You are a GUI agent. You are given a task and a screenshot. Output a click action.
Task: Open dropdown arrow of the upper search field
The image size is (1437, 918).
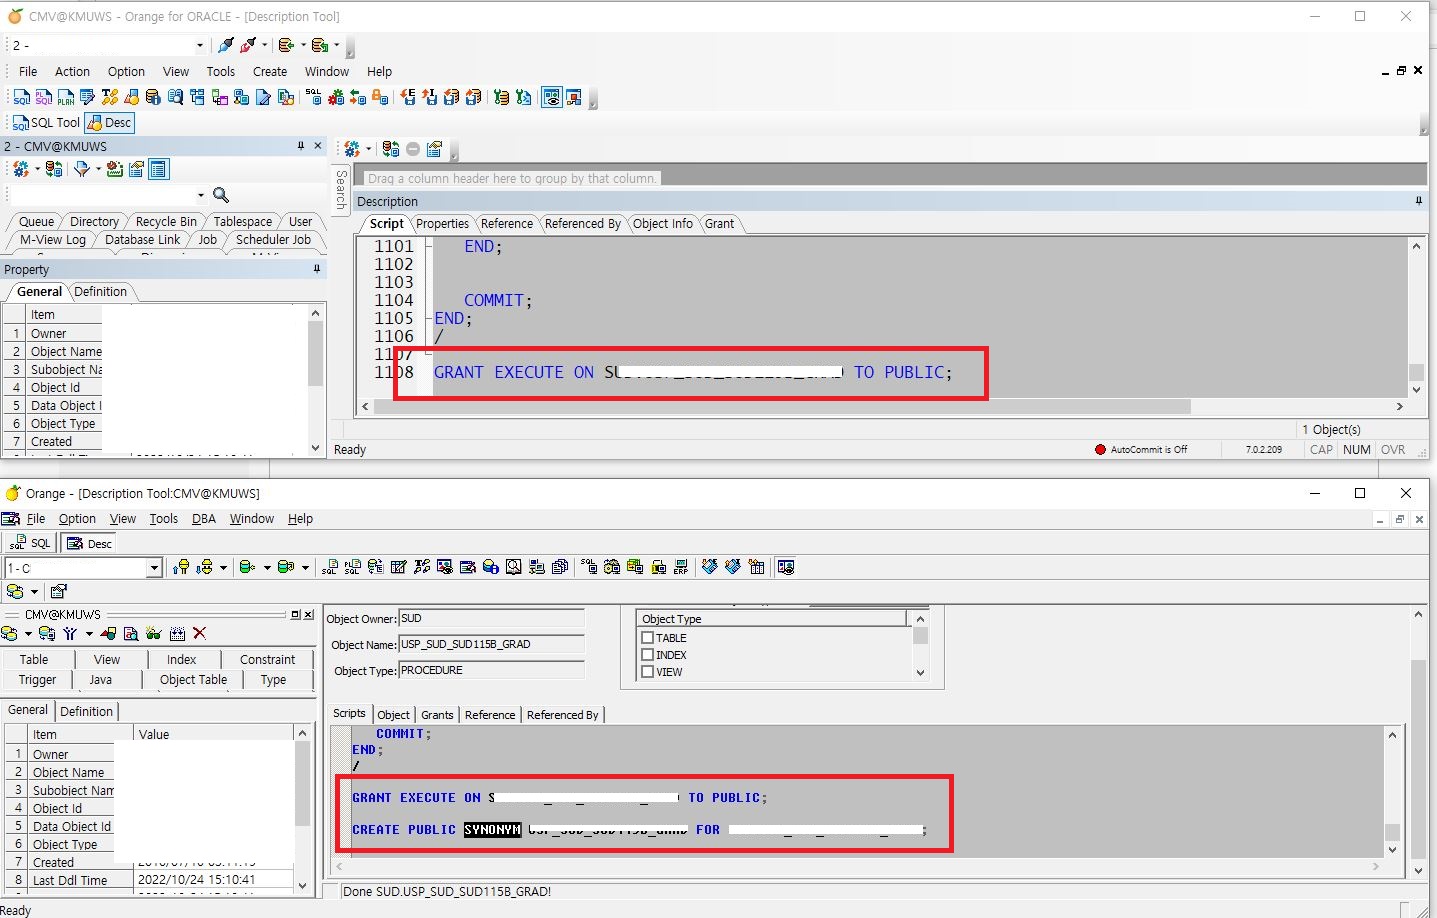[x=200, y=195]
